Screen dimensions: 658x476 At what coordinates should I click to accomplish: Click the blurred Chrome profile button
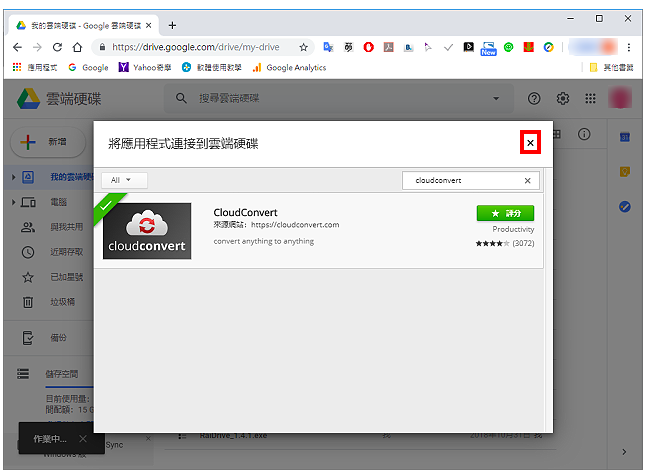(593, 47)
